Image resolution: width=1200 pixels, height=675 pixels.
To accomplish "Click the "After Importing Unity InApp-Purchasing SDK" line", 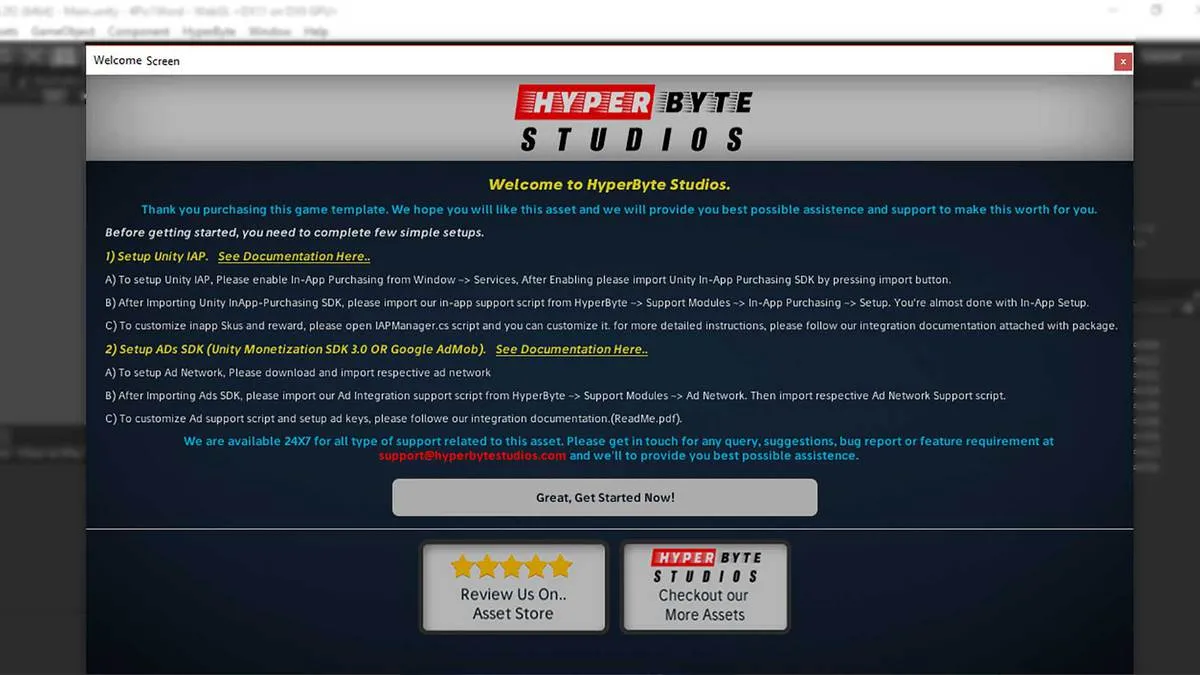I will click(x=597, y=303).
